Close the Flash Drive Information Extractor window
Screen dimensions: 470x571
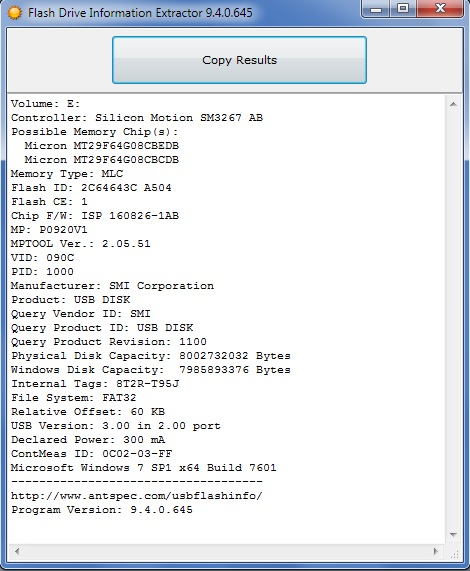pos(440,8)
